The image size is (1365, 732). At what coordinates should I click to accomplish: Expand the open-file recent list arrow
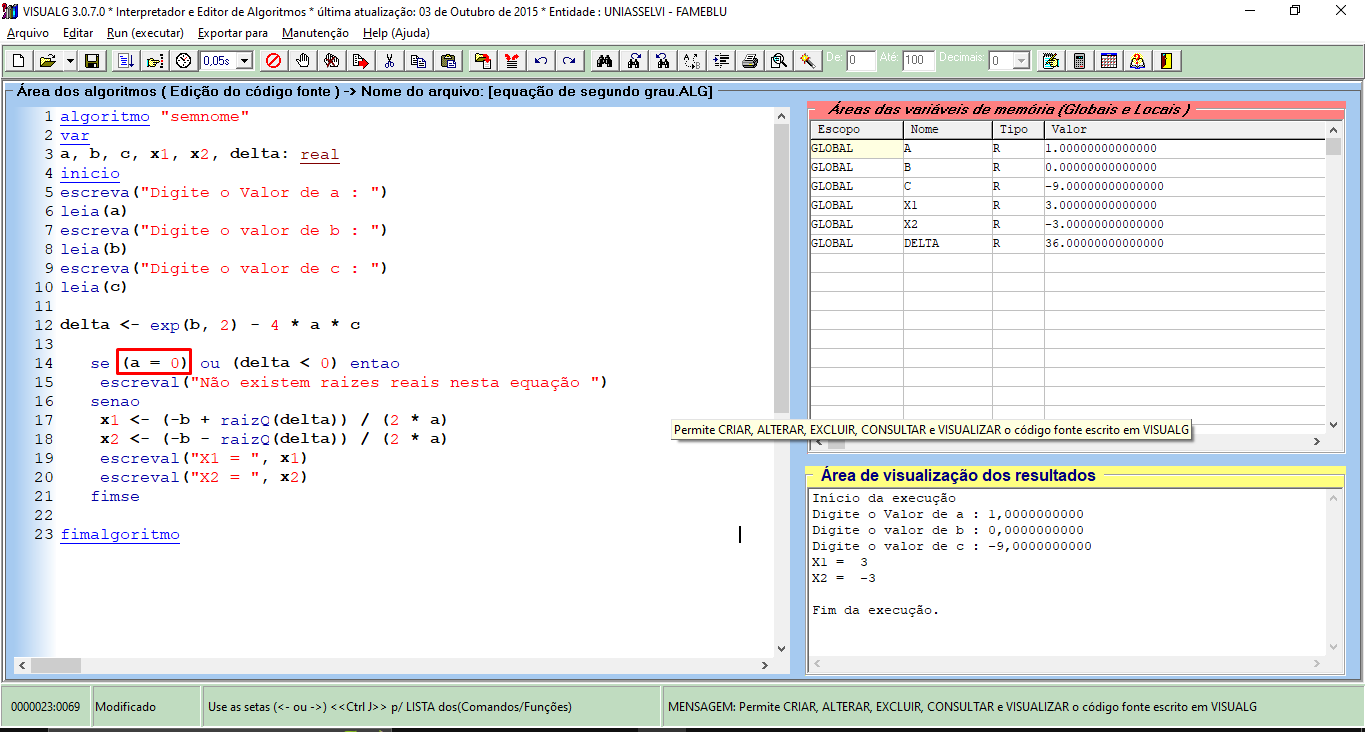tap(70, 61)
